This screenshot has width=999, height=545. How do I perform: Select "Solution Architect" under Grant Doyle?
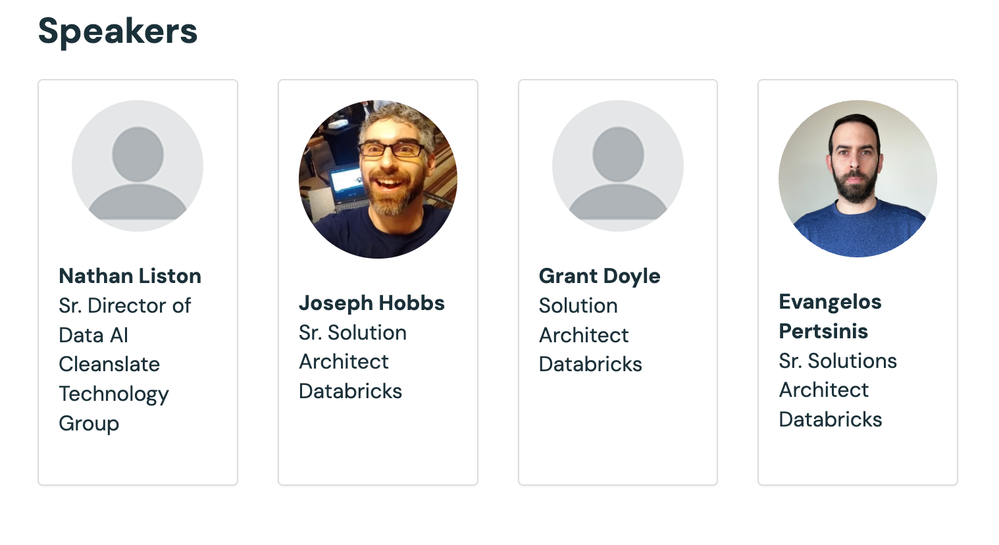(583, 320)
